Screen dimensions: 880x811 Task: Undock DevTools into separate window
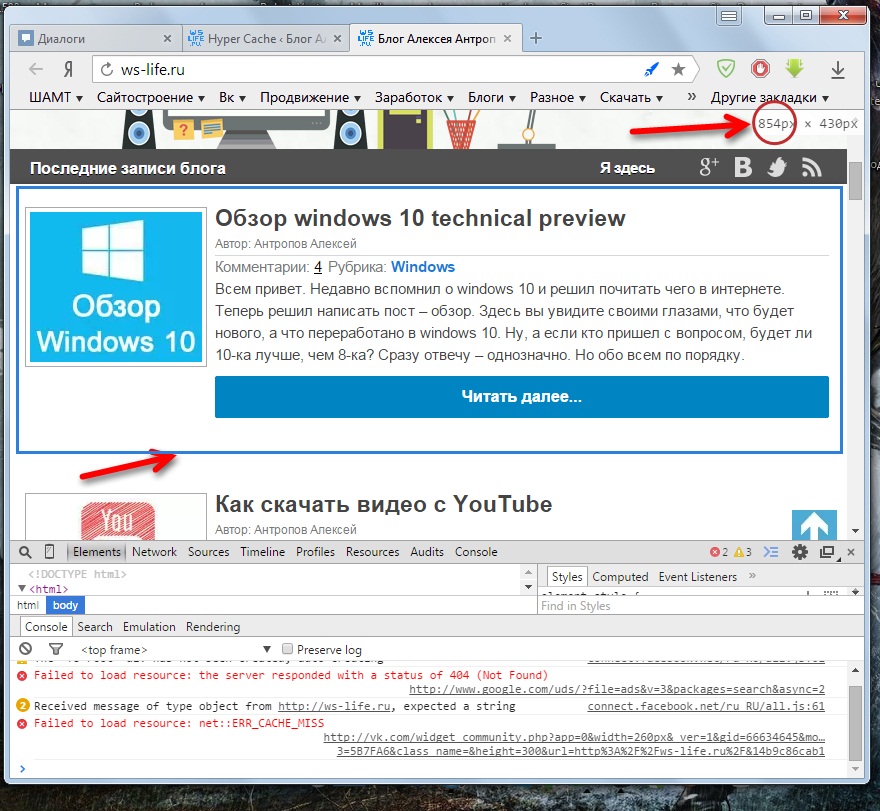coord(828,552)
